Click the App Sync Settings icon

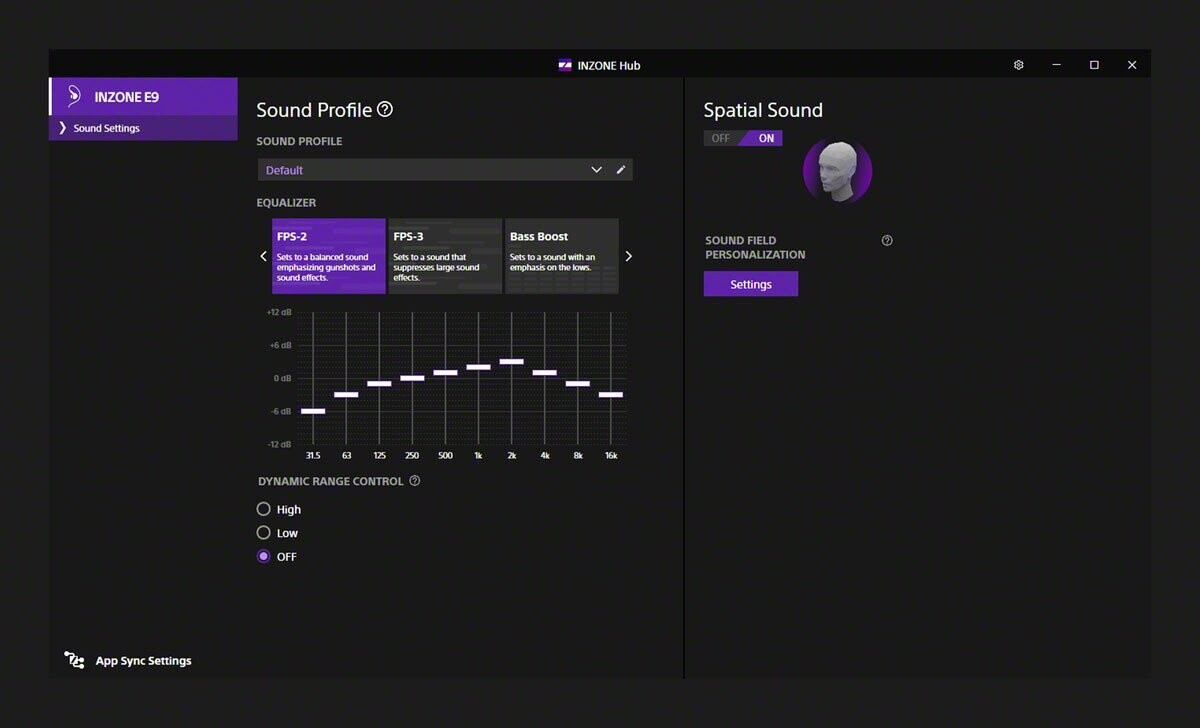point(74,660)
